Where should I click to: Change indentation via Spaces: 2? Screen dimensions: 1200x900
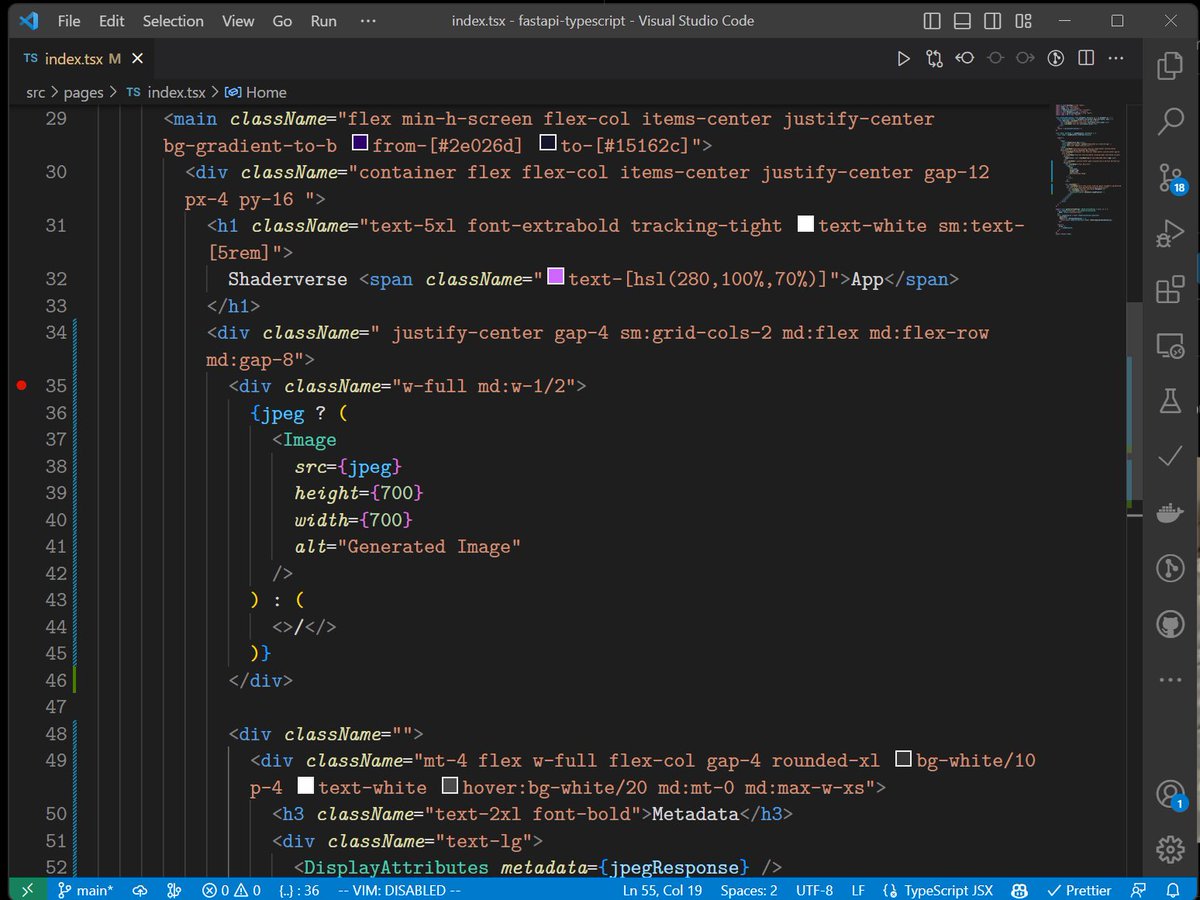click(x=749, y=890)
